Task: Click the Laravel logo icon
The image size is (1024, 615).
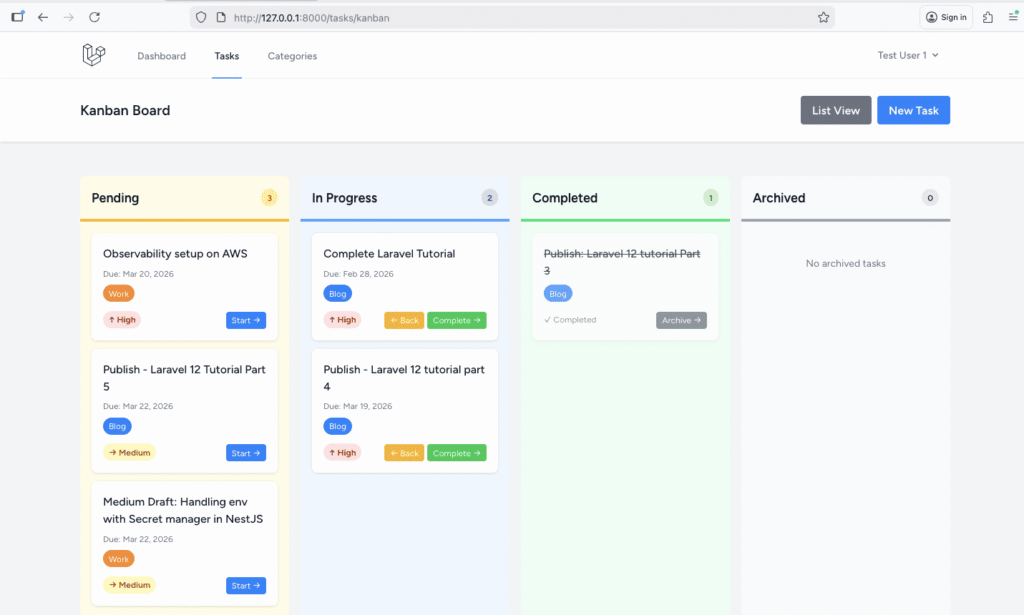Action: 93,56
